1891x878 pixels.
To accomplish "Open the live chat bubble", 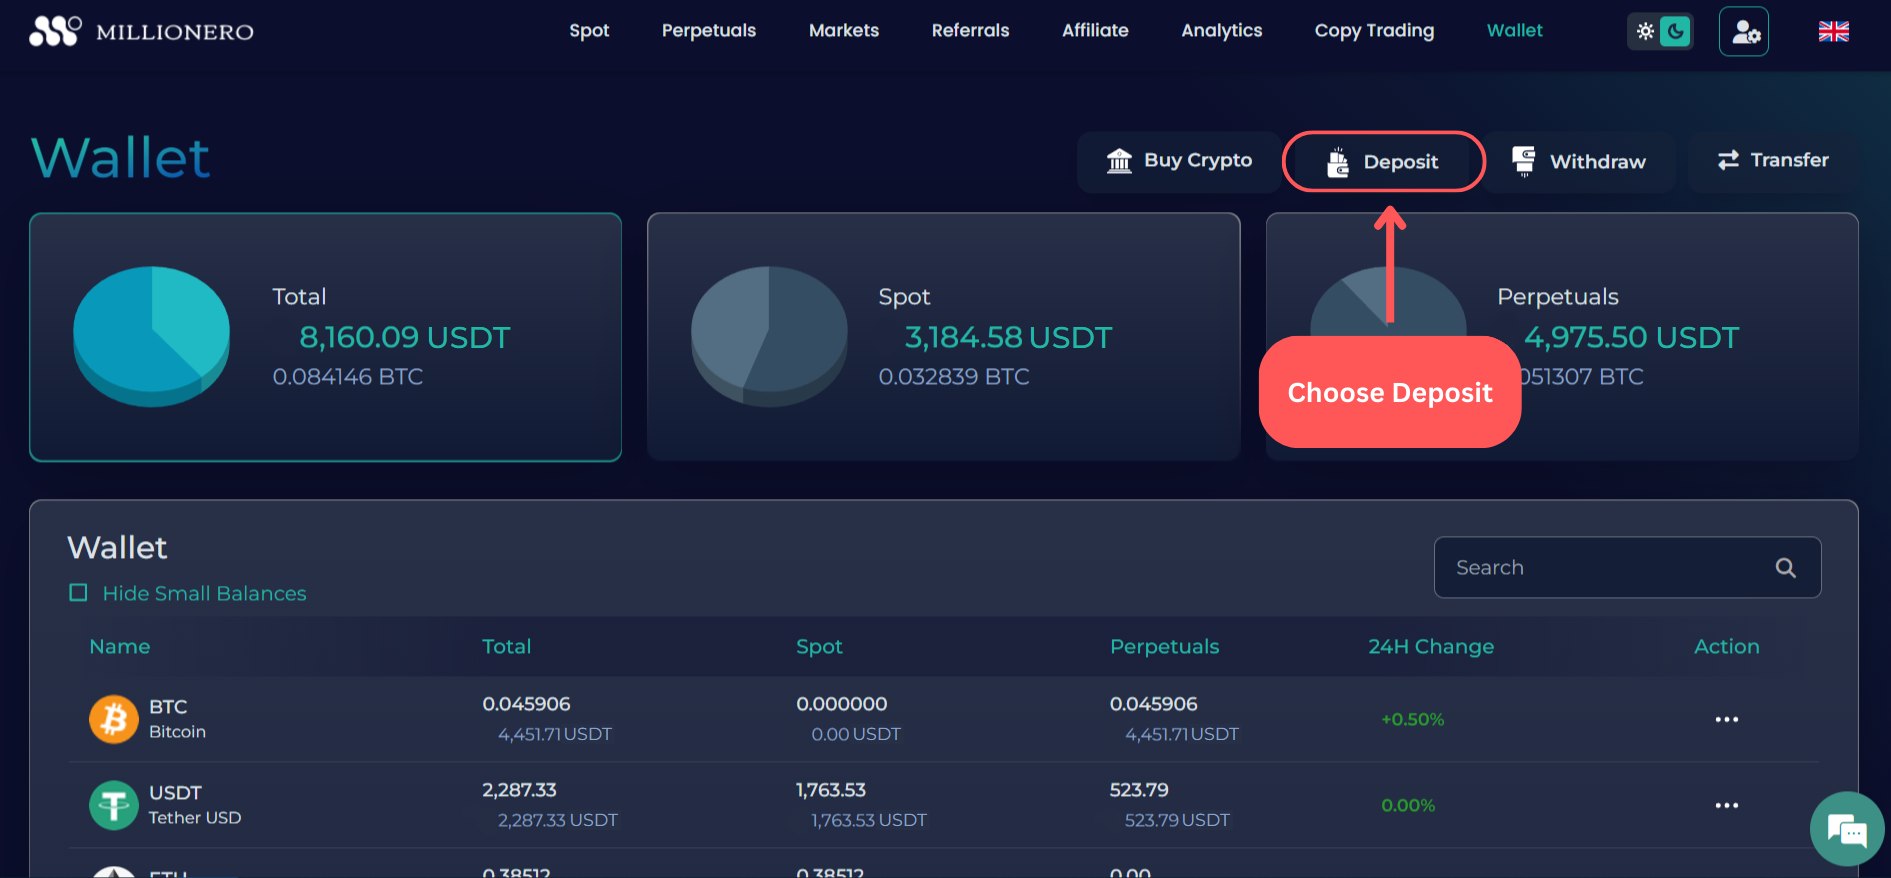I will pyautogui.click(x=1846, y=830).
